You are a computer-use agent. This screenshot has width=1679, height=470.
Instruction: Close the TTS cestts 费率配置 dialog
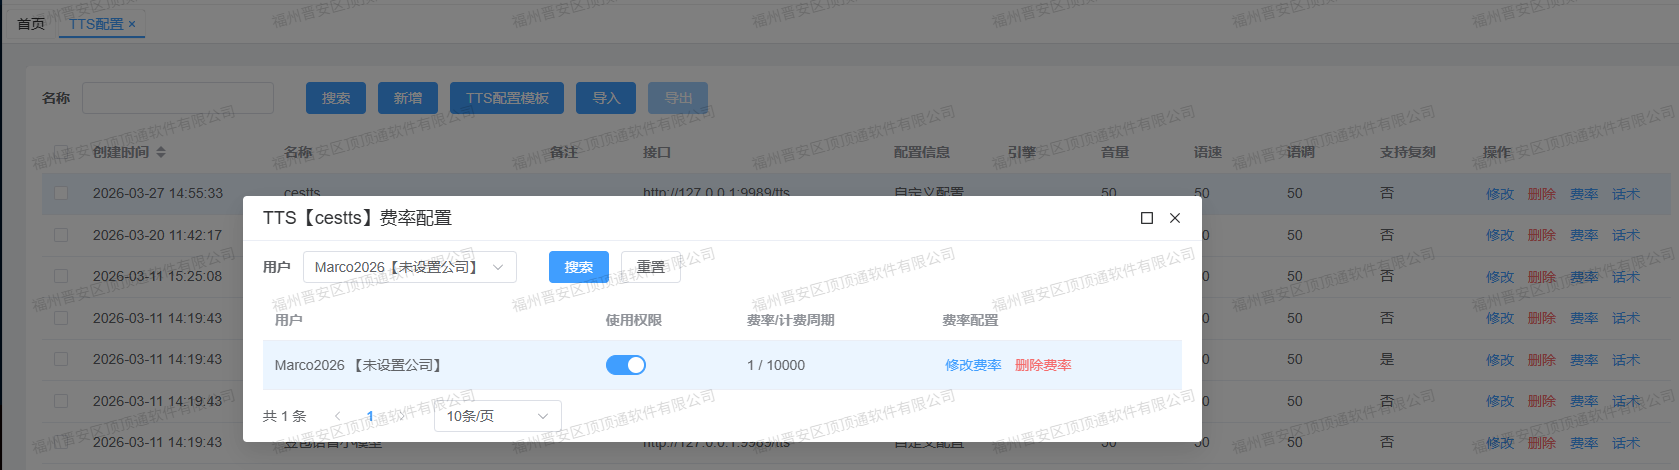point(1175,218)
